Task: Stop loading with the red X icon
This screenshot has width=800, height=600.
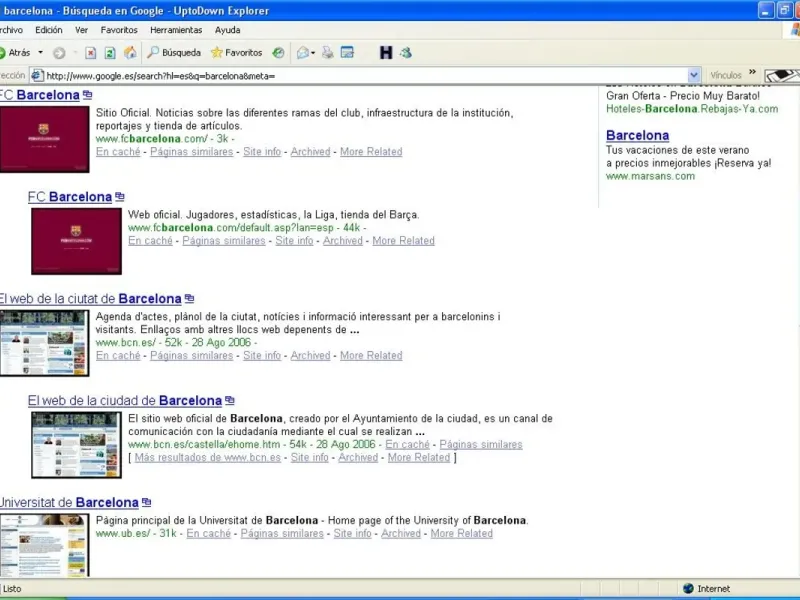Action: 91,53
